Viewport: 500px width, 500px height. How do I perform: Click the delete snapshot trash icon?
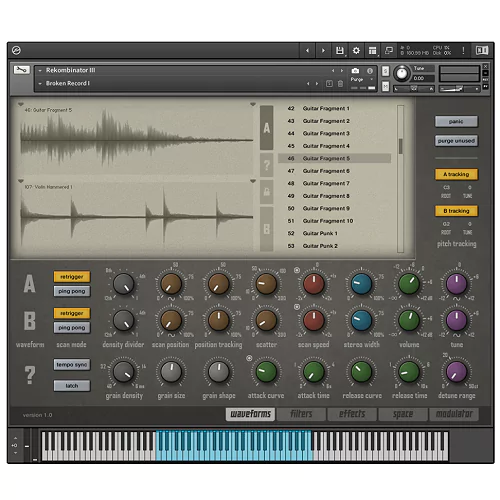(340, 83)
